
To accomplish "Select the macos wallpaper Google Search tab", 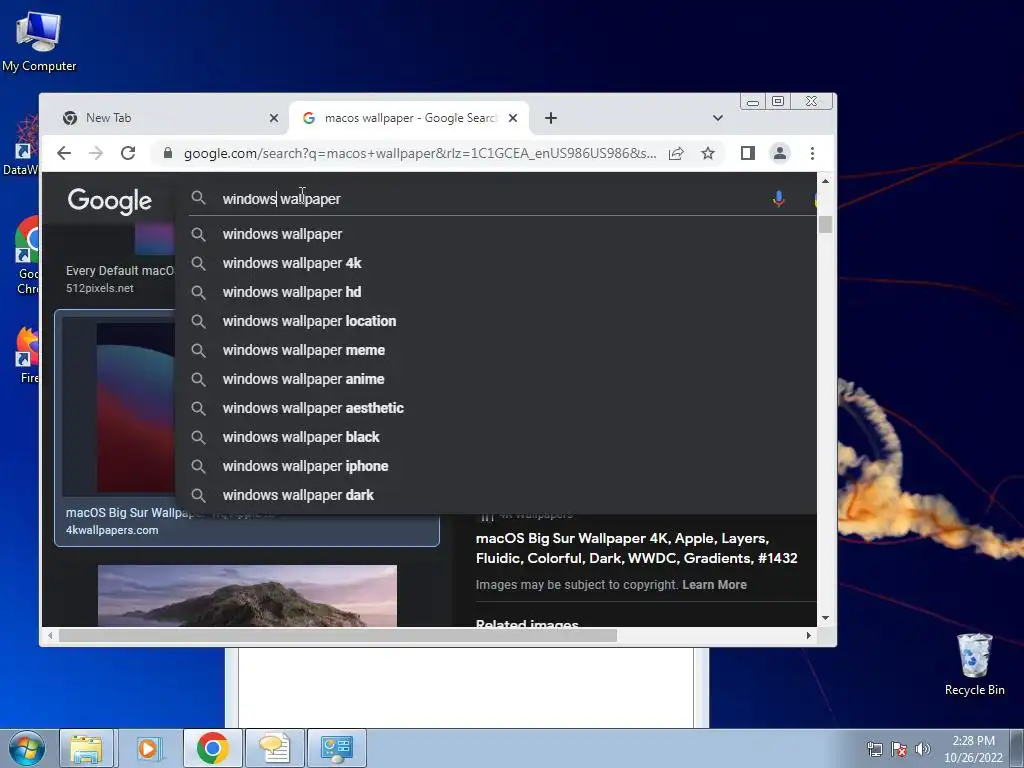I will coord(409,118).
